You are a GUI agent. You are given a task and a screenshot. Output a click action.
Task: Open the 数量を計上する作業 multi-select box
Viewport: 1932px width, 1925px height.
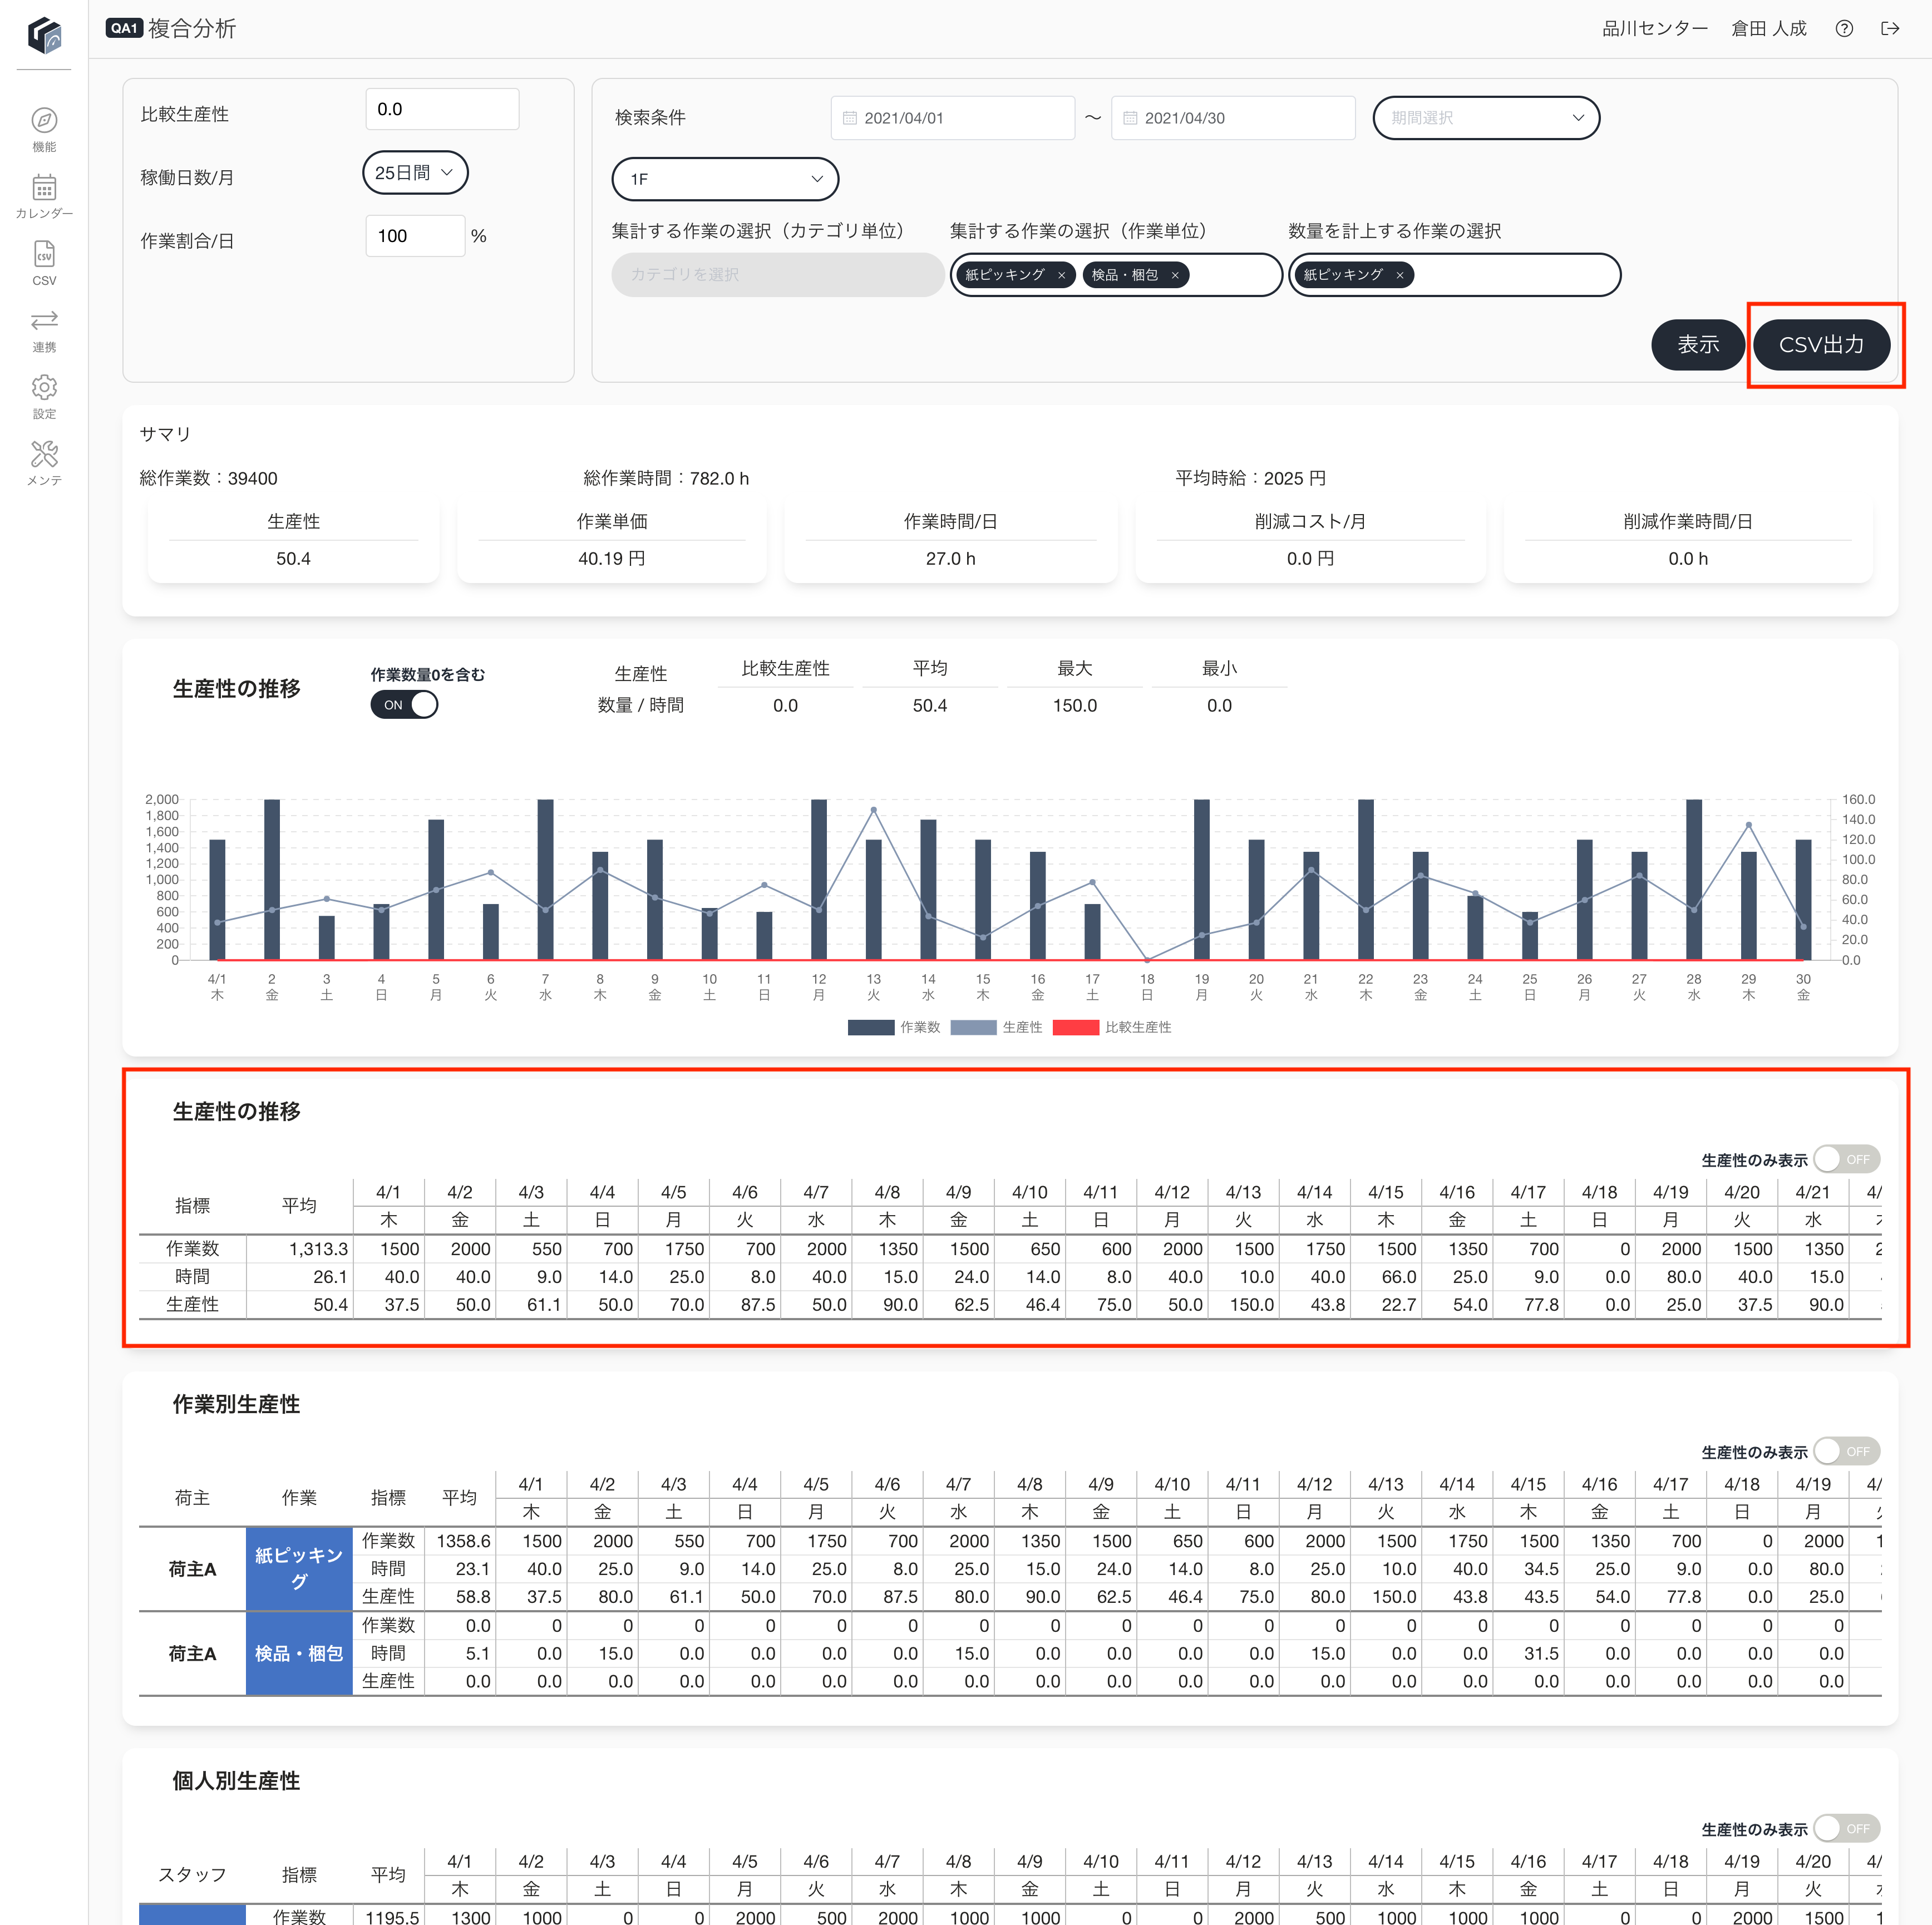pyautogui.click(x=1455, y=275)
